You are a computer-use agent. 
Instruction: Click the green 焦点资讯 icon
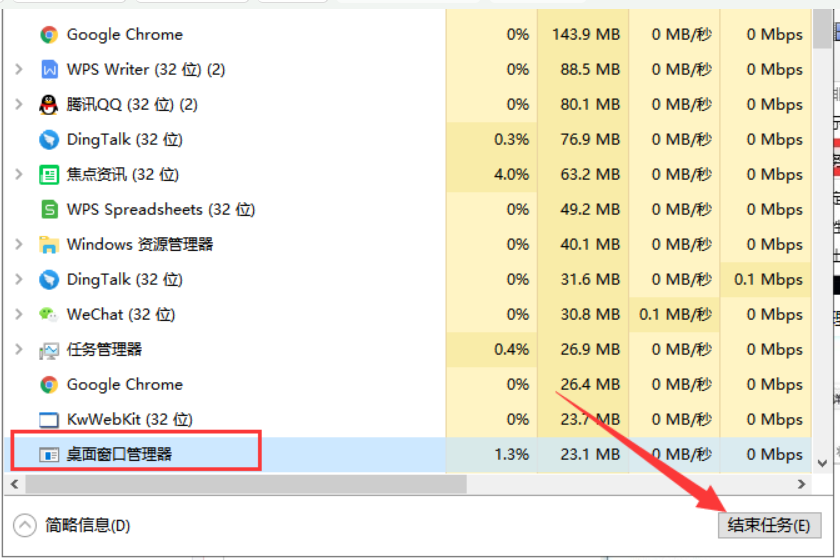pyautogui.click(x=49, y=175)
